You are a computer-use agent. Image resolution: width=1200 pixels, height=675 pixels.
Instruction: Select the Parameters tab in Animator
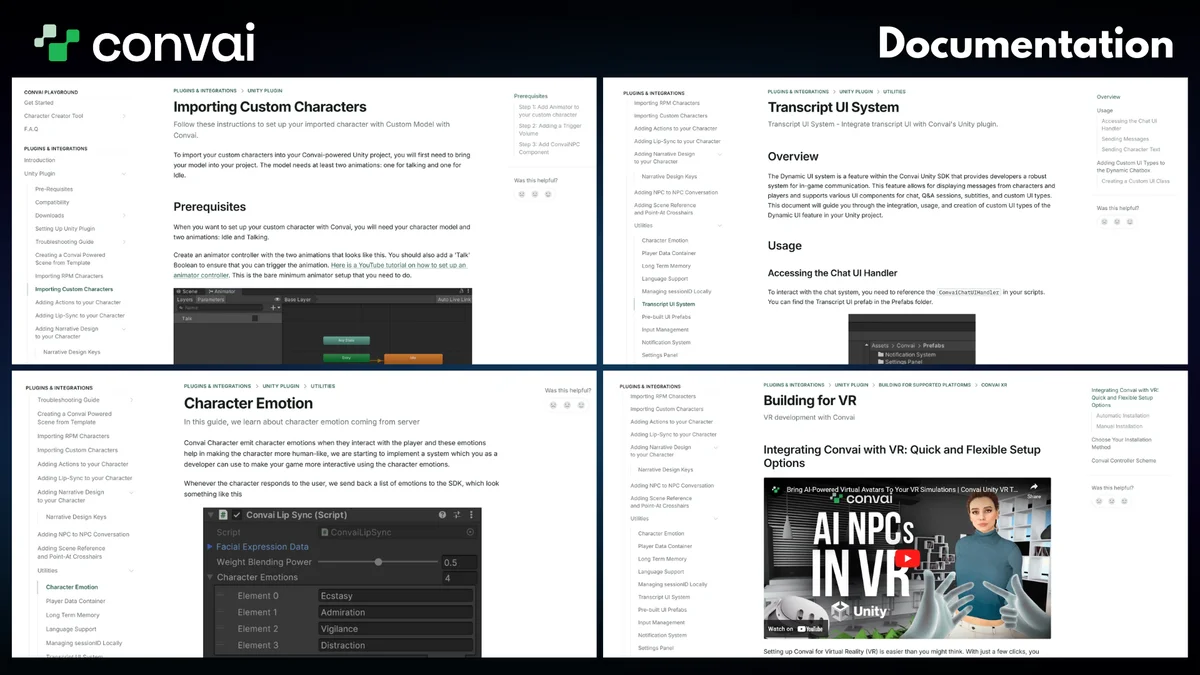tap(211, 299)
